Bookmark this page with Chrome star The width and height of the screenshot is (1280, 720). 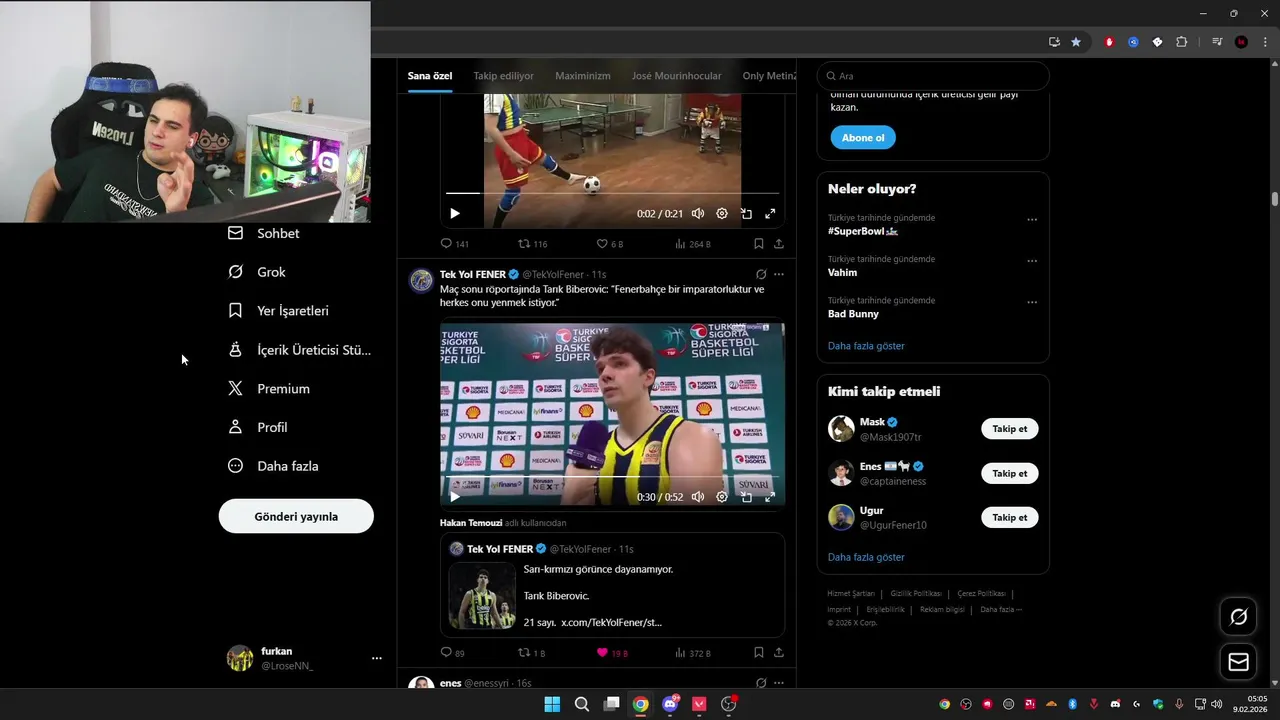click(x=1076, y=42)
